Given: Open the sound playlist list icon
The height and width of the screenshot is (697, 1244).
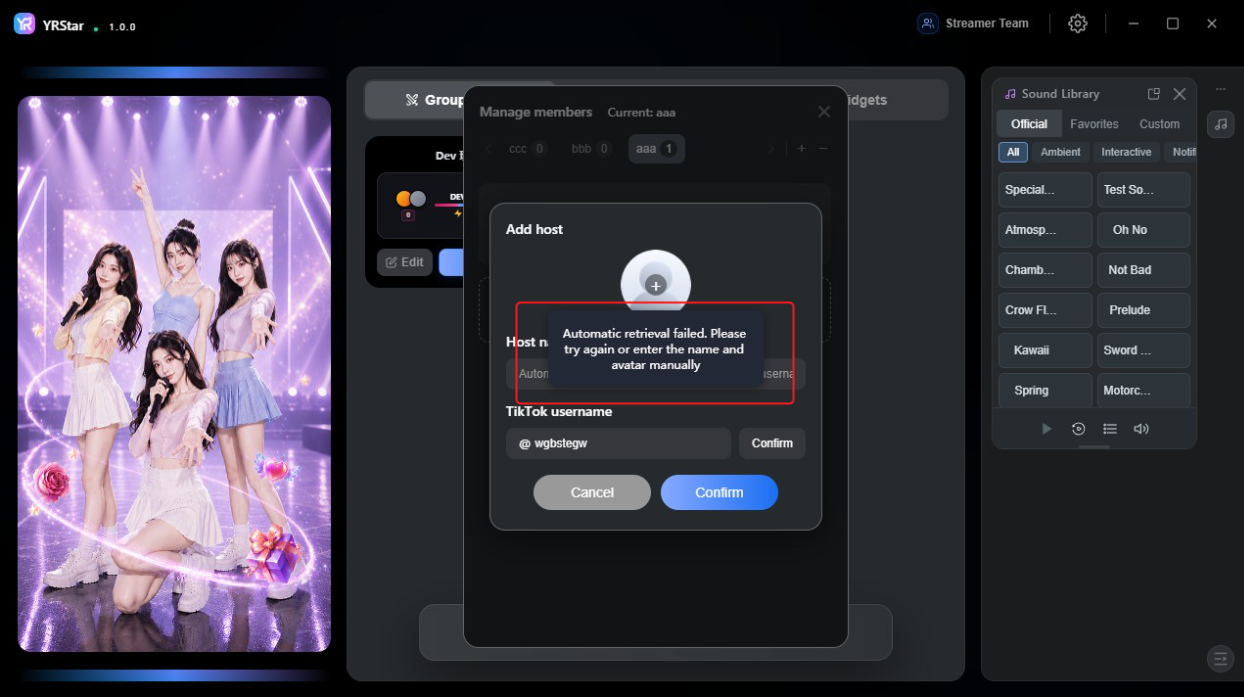Looking at the screenshot, I should click(x=1110, y=428).
